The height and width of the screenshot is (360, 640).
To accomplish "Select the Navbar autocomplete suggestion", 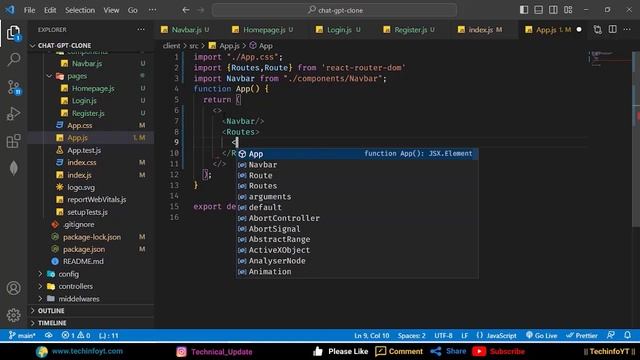I will pyautogui.click(x=357, y=164).
